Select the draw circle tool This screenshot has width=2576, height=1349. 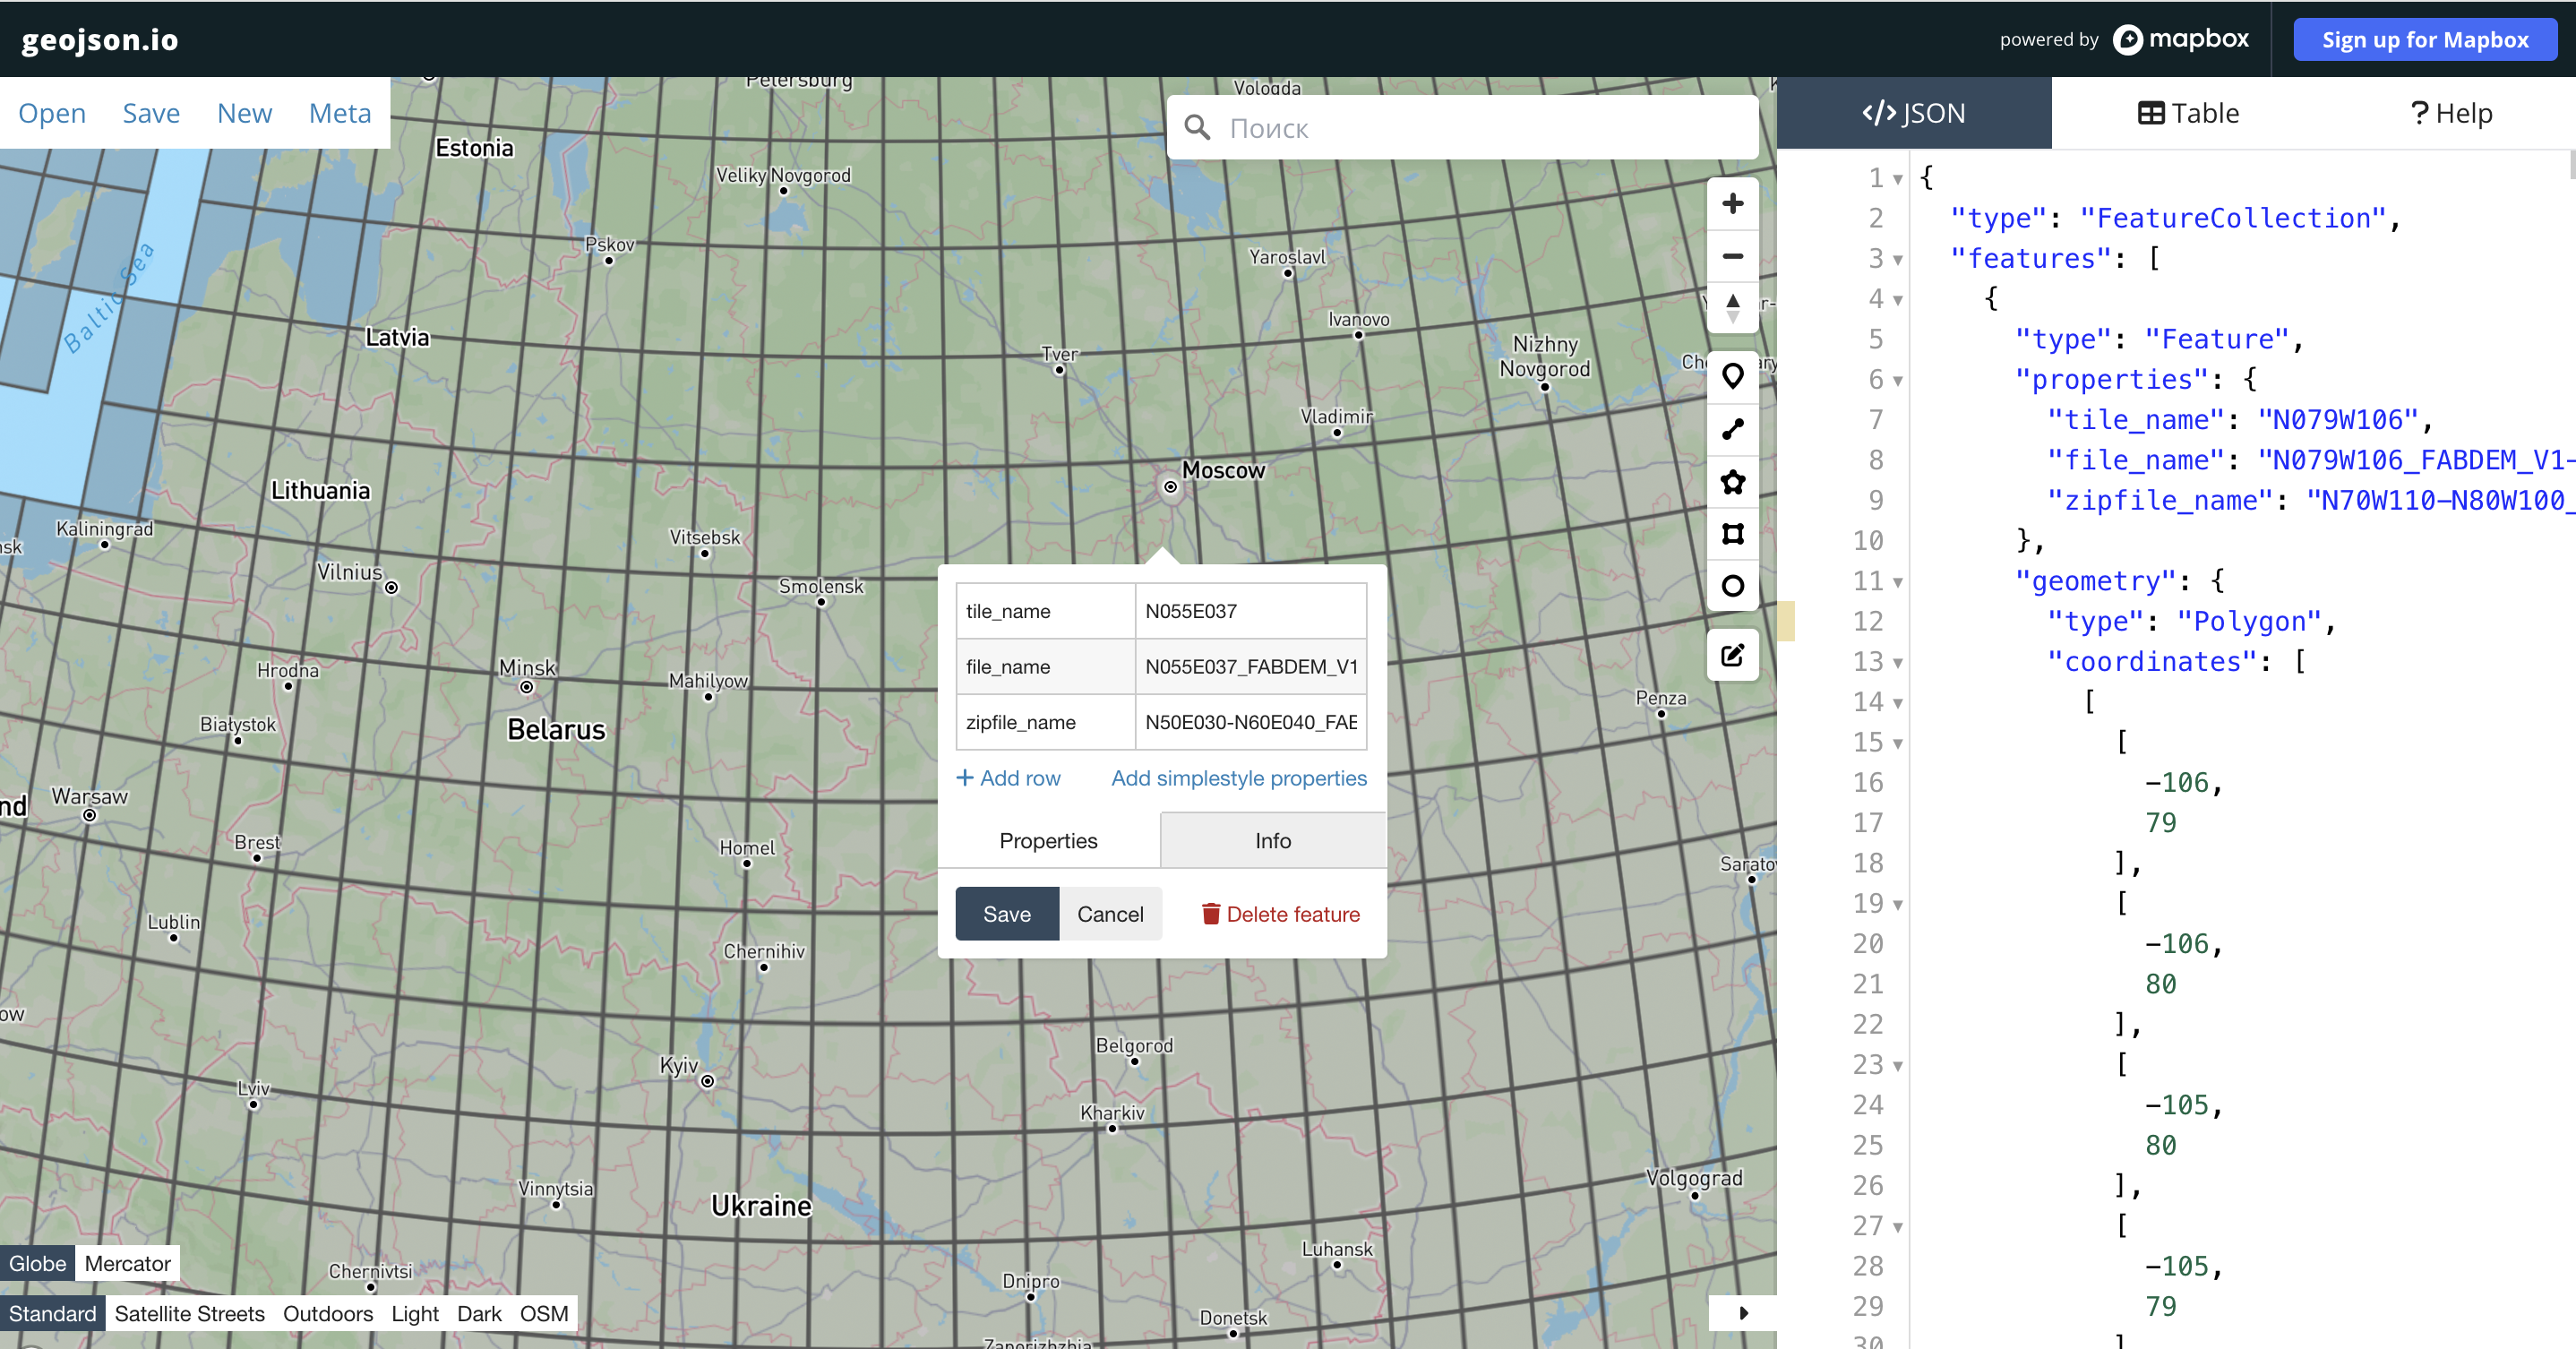1732,586
